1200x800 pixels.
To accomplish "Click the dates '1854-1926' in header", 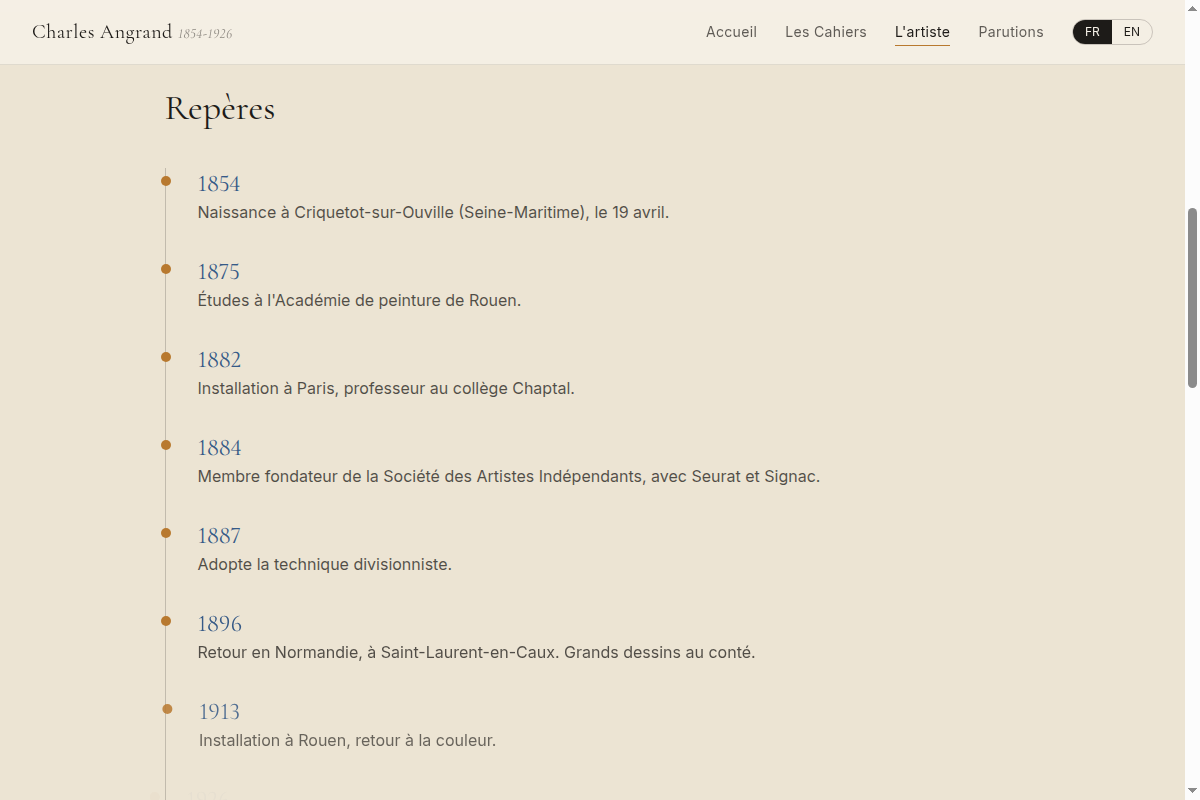I will point(205,34).
